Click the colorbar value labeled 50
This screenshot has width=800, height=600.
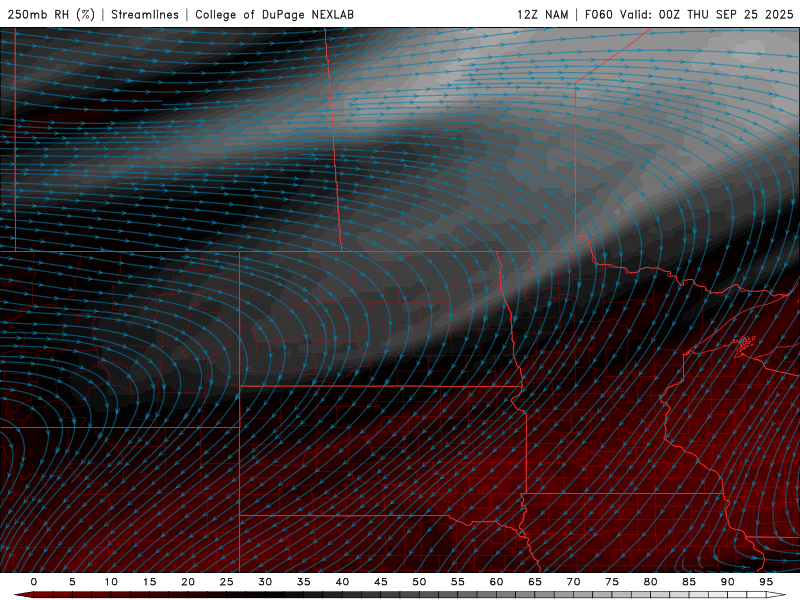419,582
